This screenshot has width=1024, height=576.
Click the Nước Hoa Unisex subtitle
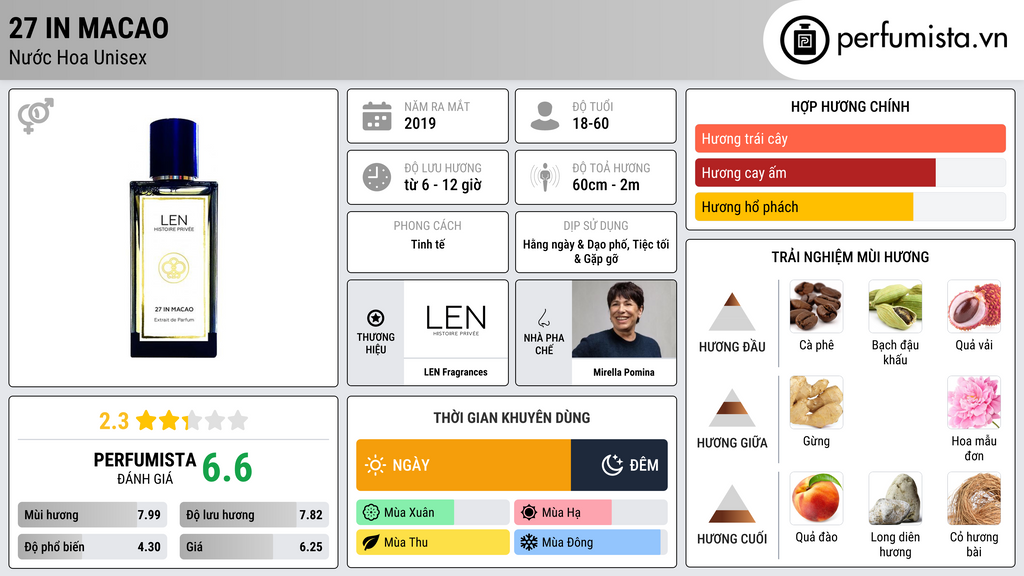click(78, 57)
